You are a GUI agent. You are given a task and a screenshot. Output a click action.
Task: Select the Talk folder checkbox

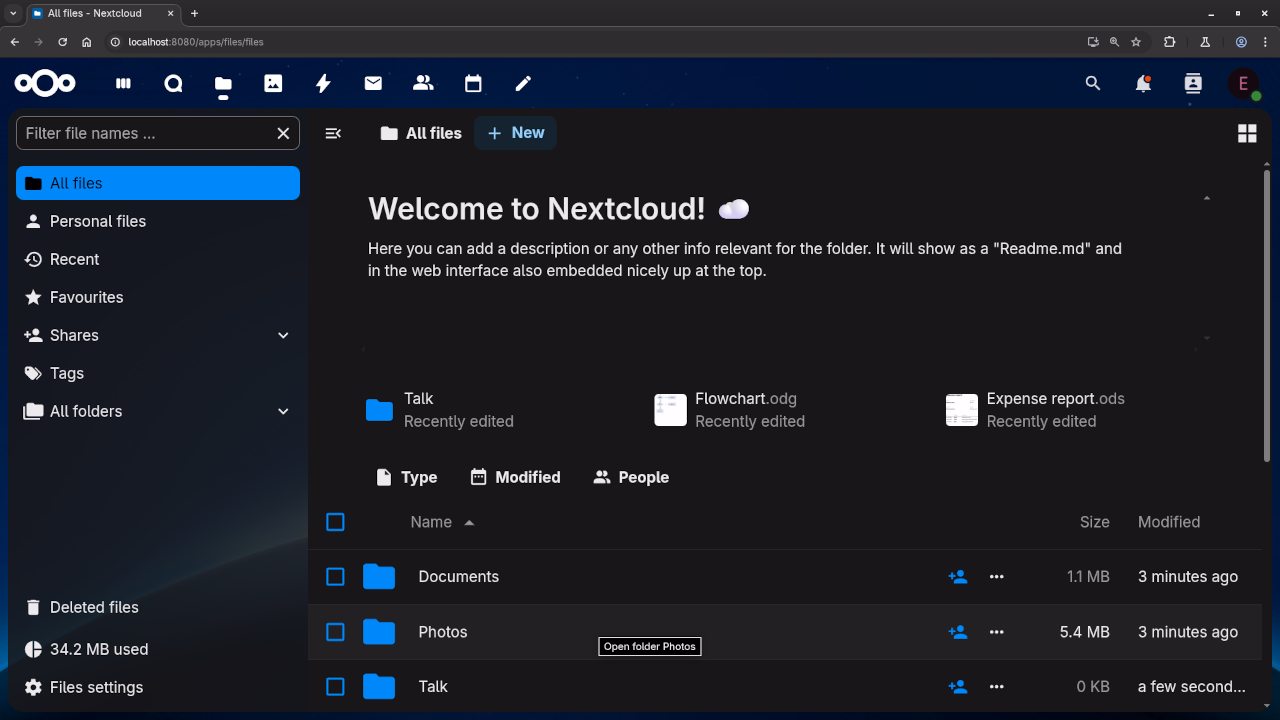coord(335,687)
